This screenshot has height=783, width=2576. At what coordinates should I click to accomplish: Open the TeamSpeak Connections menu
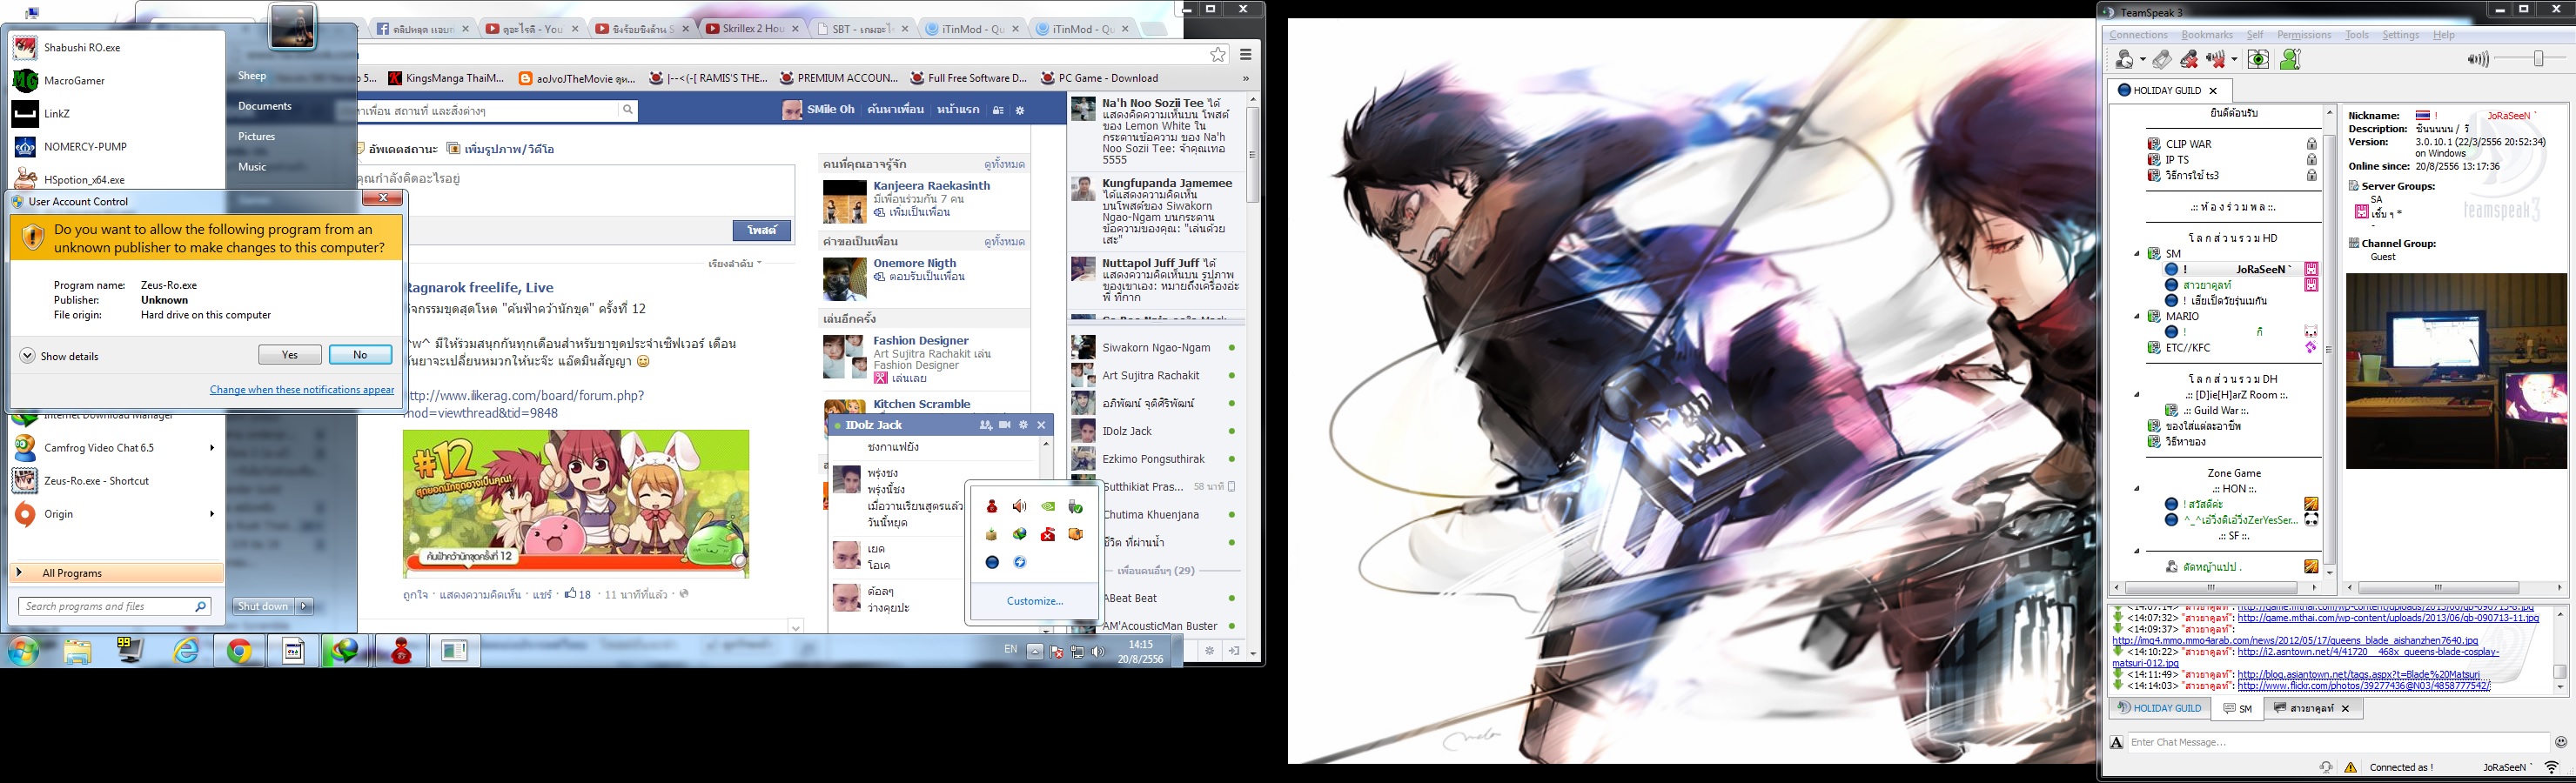click(x=2138, y=35)
